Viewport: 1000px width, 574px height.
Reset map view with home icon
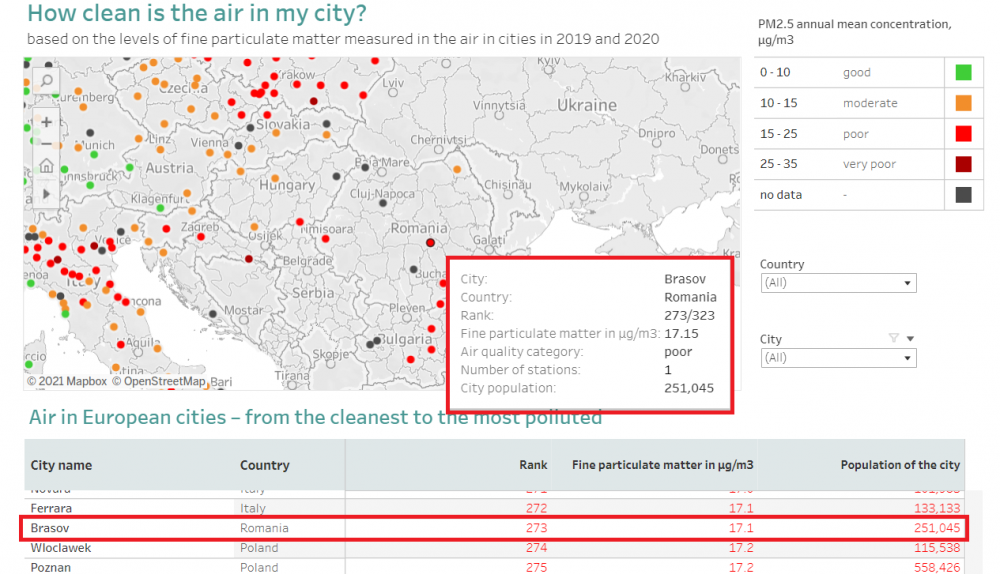click(x=46, y=166)
